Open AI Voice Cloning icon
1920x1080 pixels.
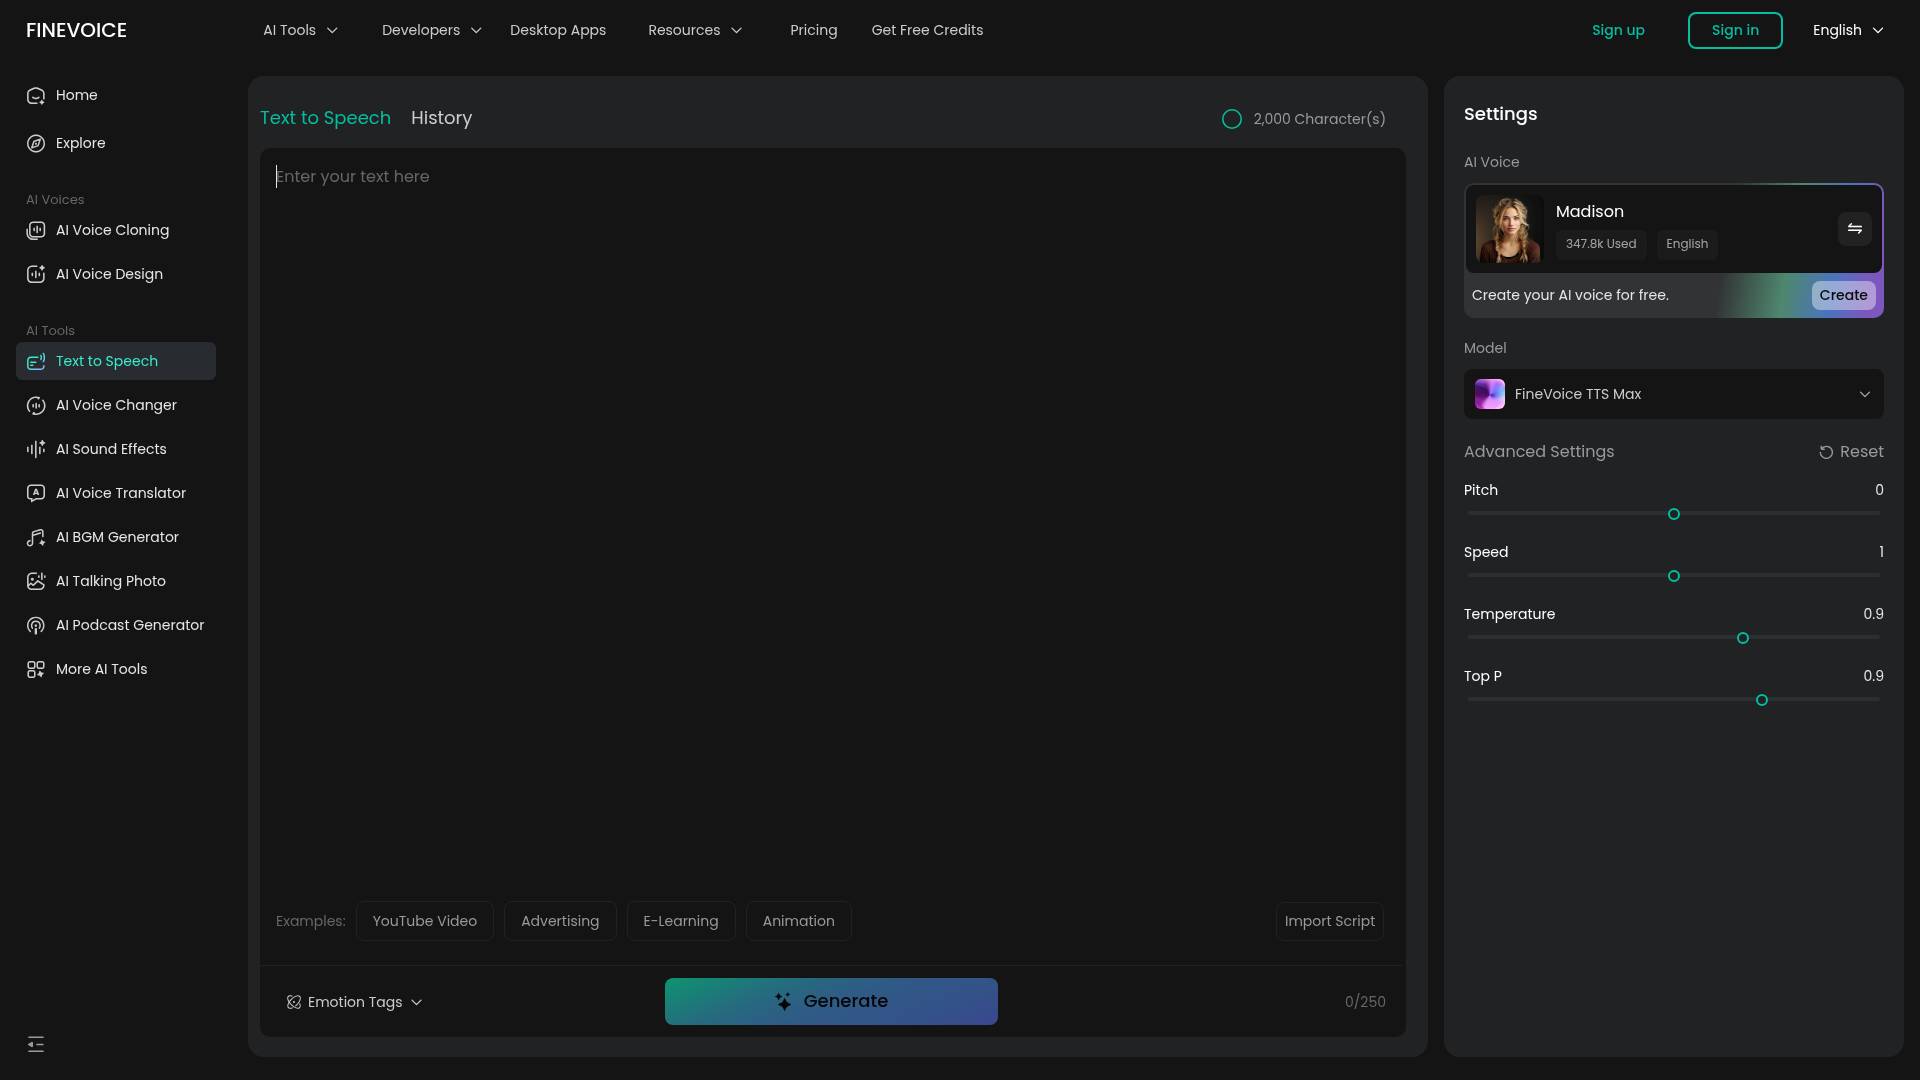36,231
